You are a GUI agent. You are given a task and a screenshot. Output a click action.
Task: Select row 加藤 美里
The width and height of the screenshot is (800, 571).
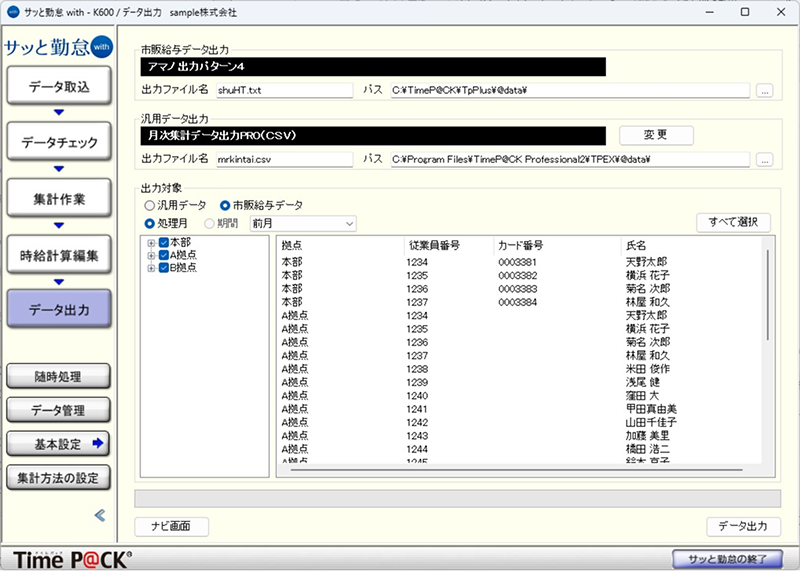point(520,436)
